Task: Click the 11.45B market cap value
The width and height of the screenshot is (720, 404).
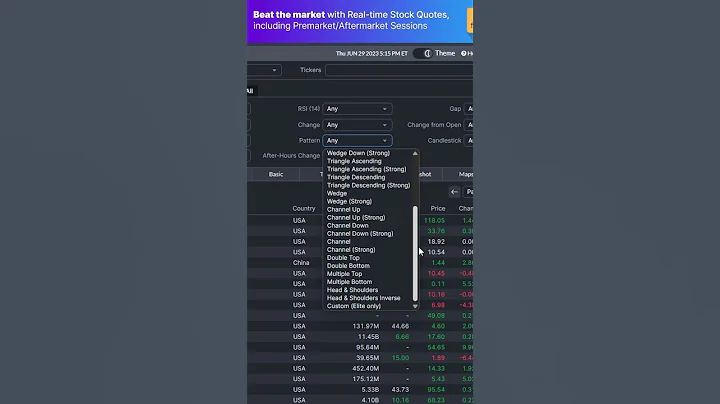Action: 368,337
